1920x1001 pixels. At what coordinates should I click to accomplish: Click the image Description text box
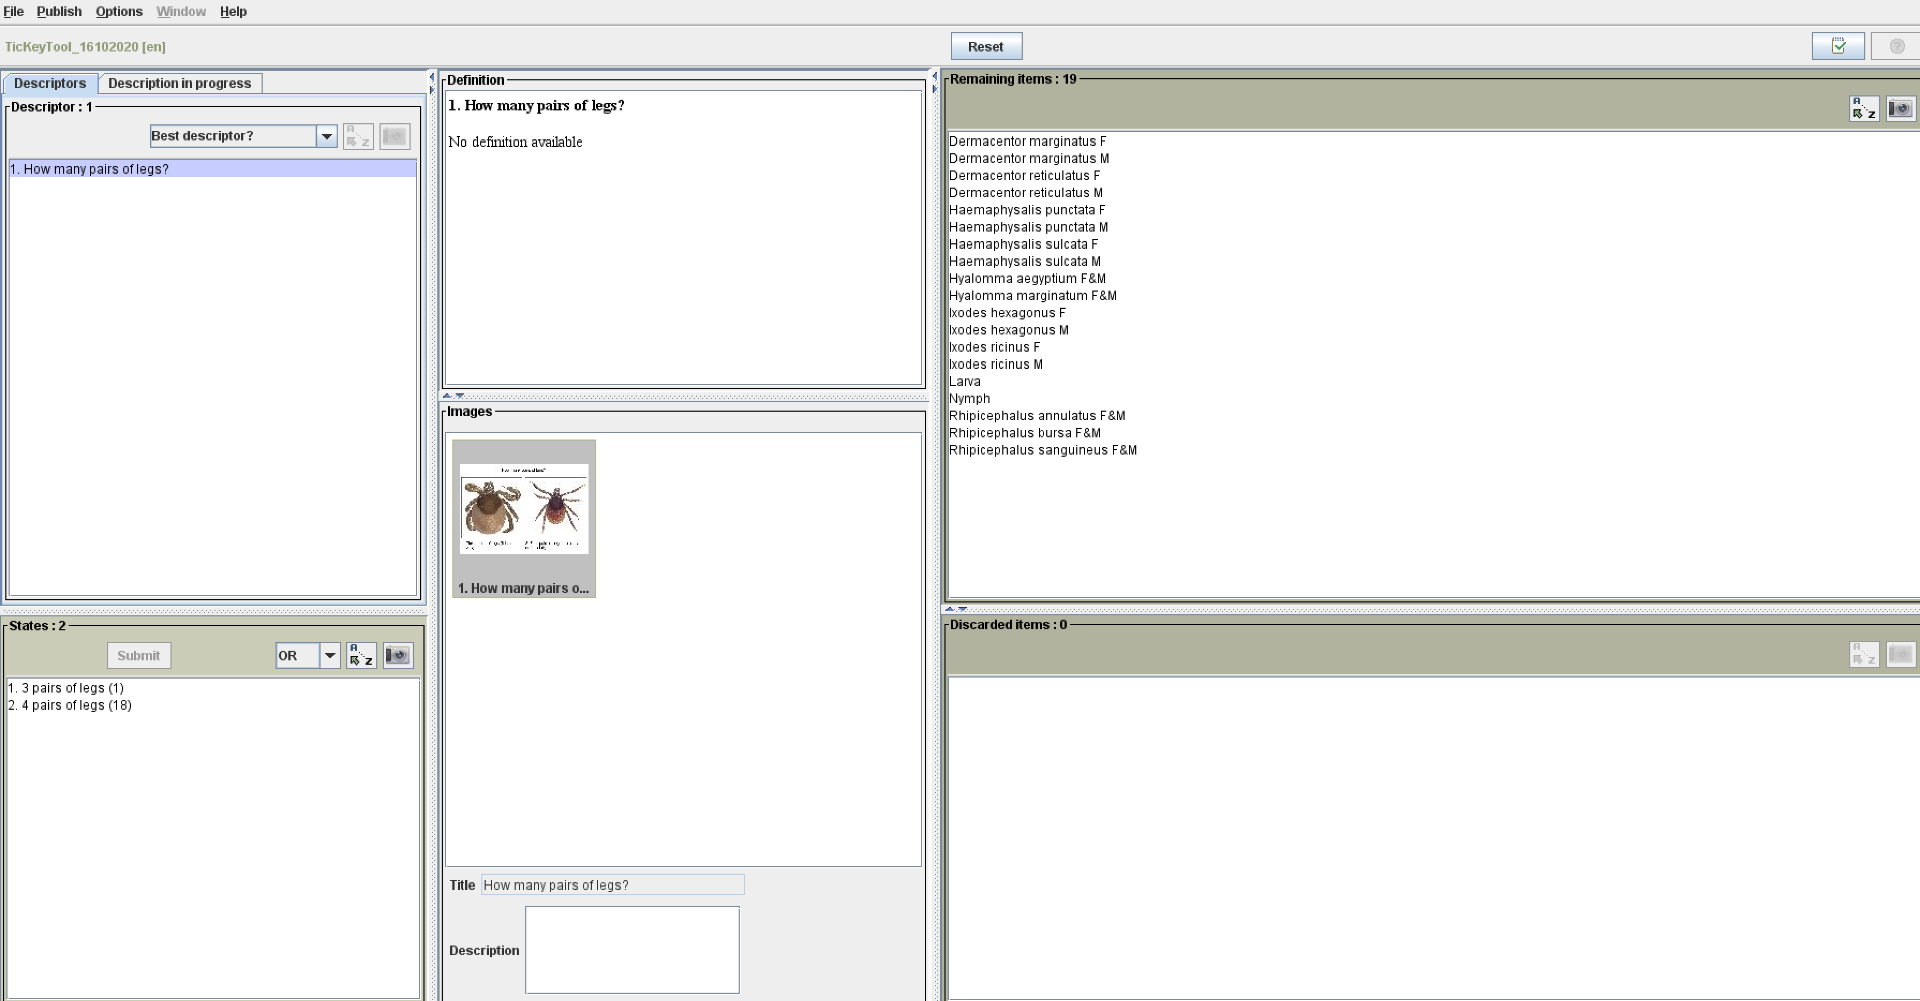pyautogui.click(x=632, y=950)
